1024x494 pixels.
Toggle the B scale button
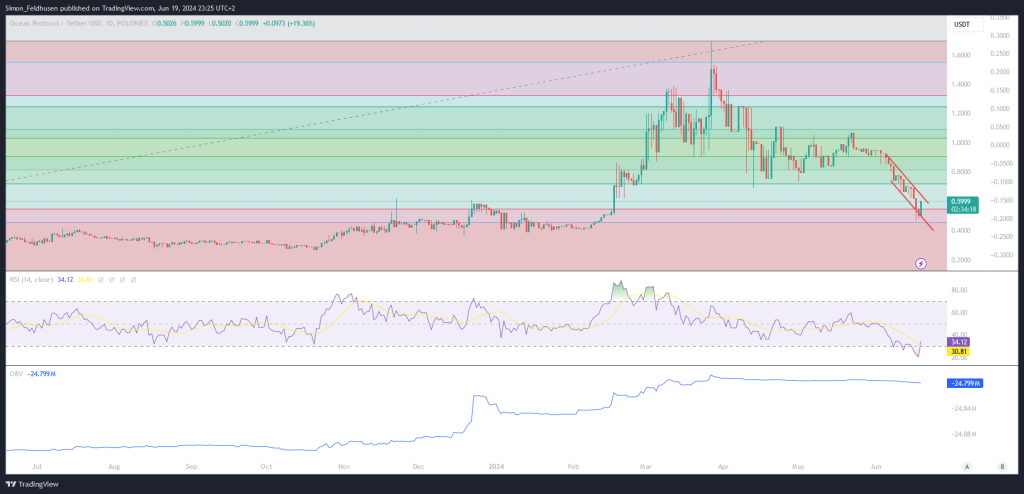click(x=1002, y=467)
